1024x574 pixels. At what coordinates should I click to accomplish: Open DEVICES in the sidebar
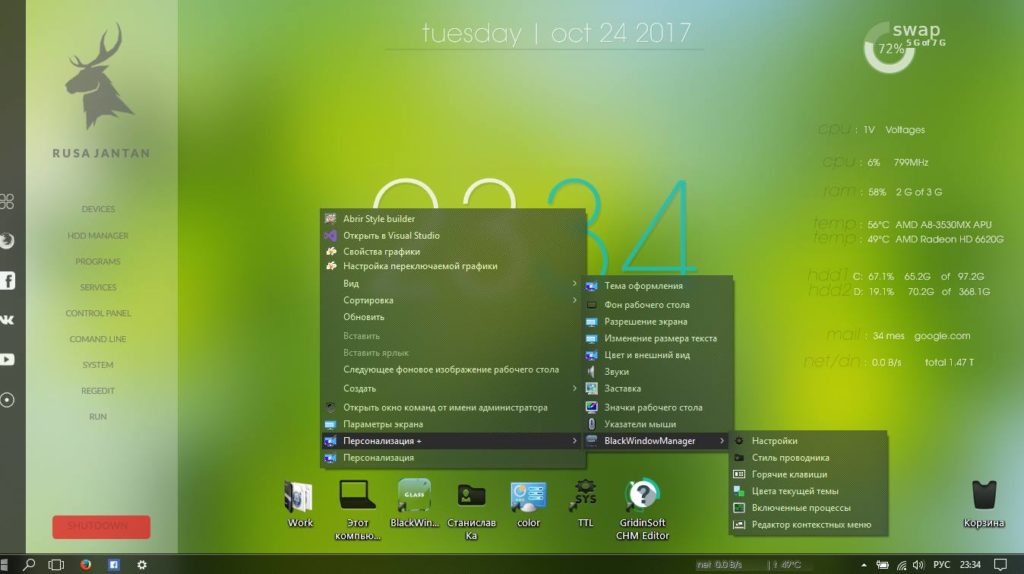(x=98, y=209)
